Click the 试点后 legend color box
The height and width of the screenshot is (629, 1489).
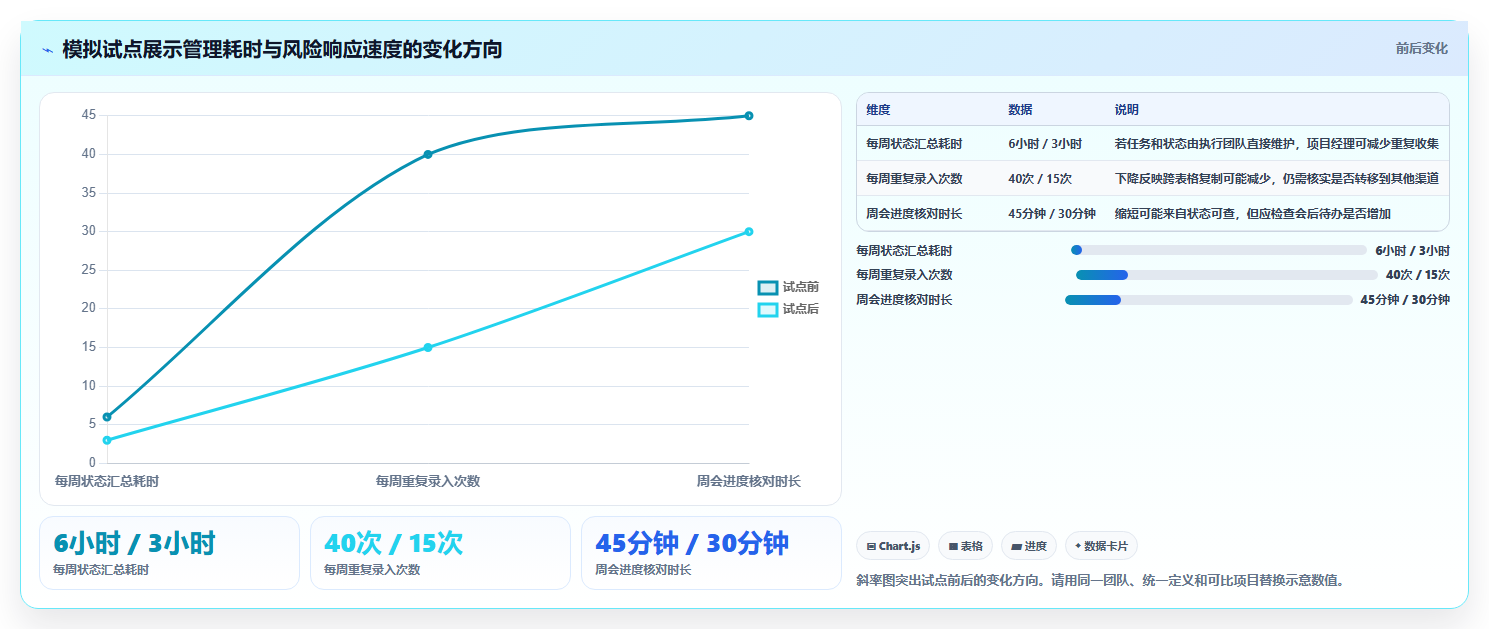768,310
